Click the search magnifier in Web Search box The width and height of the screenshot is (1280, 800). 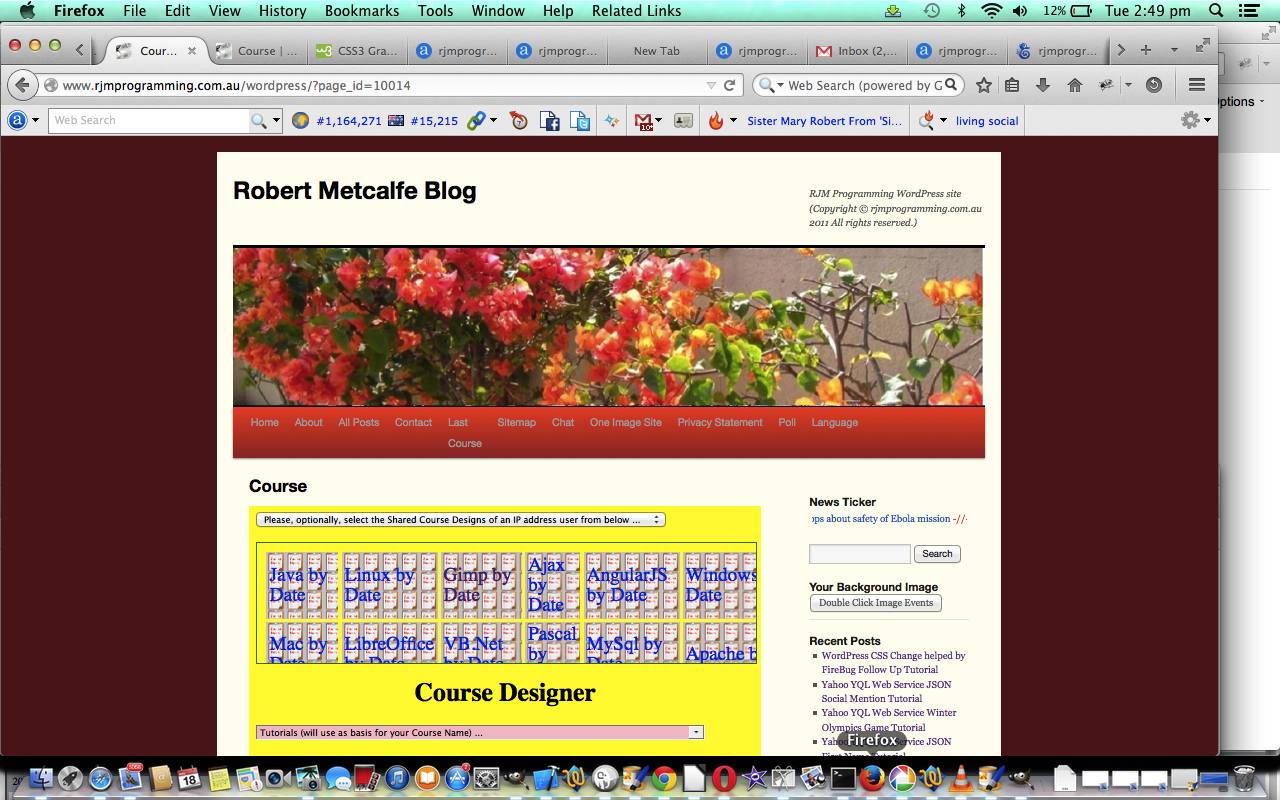pos(952,85)
